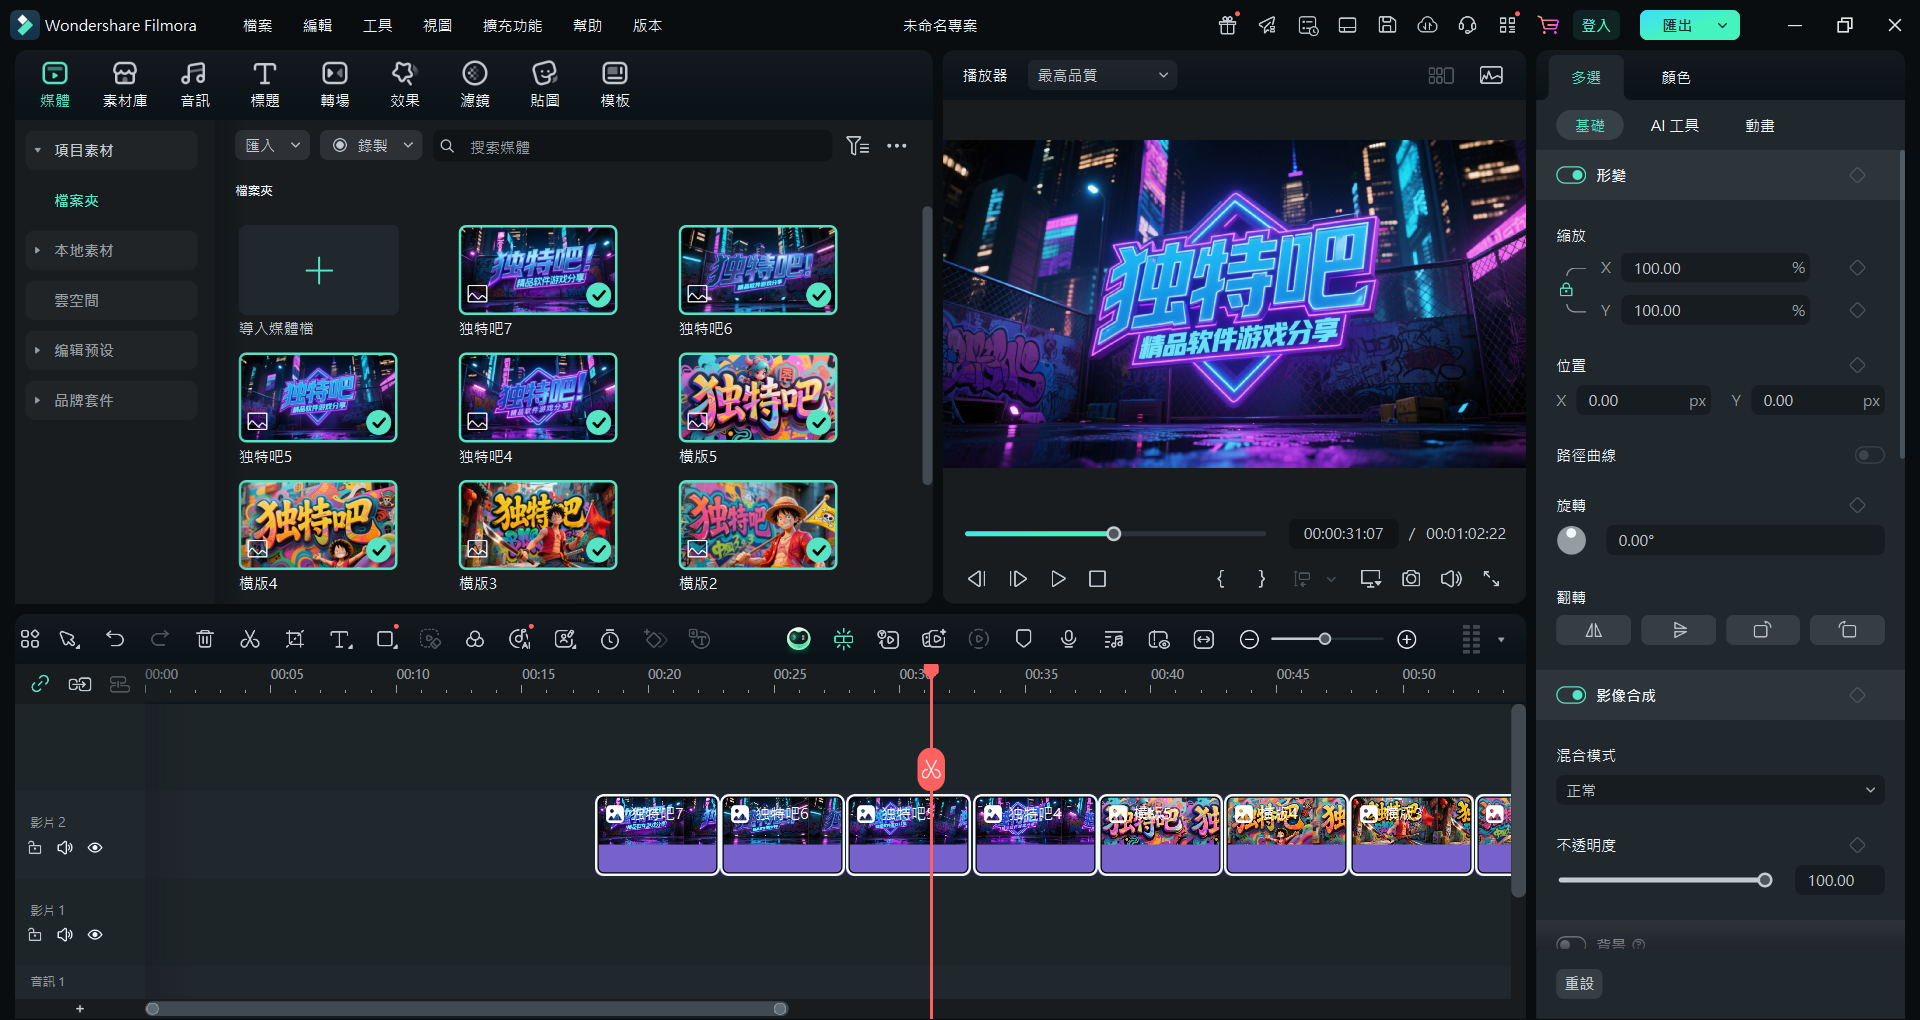
Task: Click the delete trash icon in timeline toolbar
Action: [x=205, y=639]
